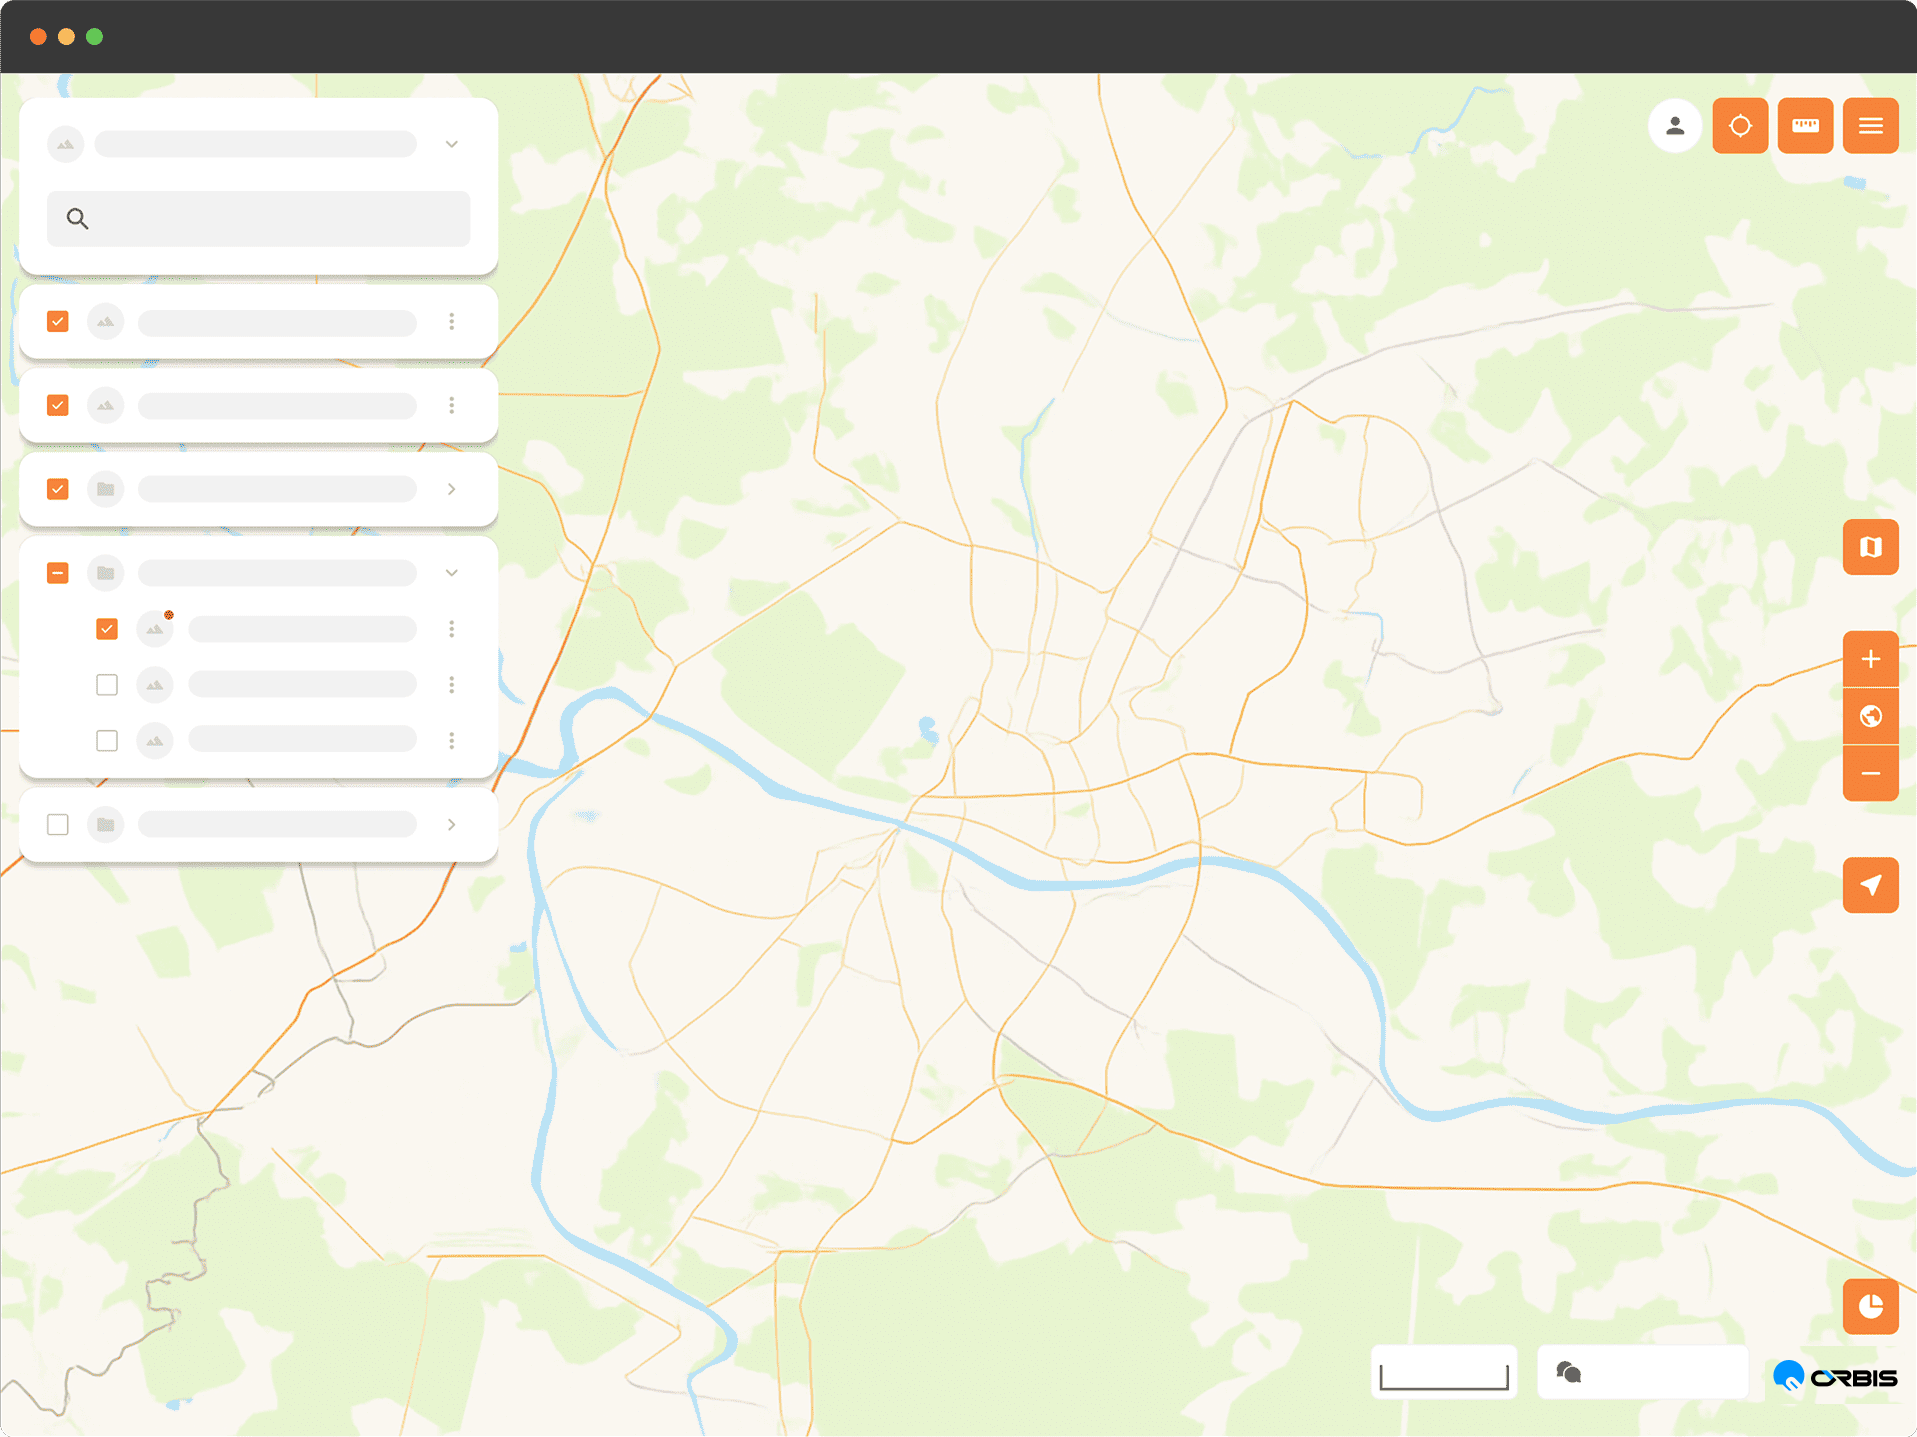The height and width of the screenshot is (1437, 1917).
Task: Click the layer search input field
Action: pos(259,218)
